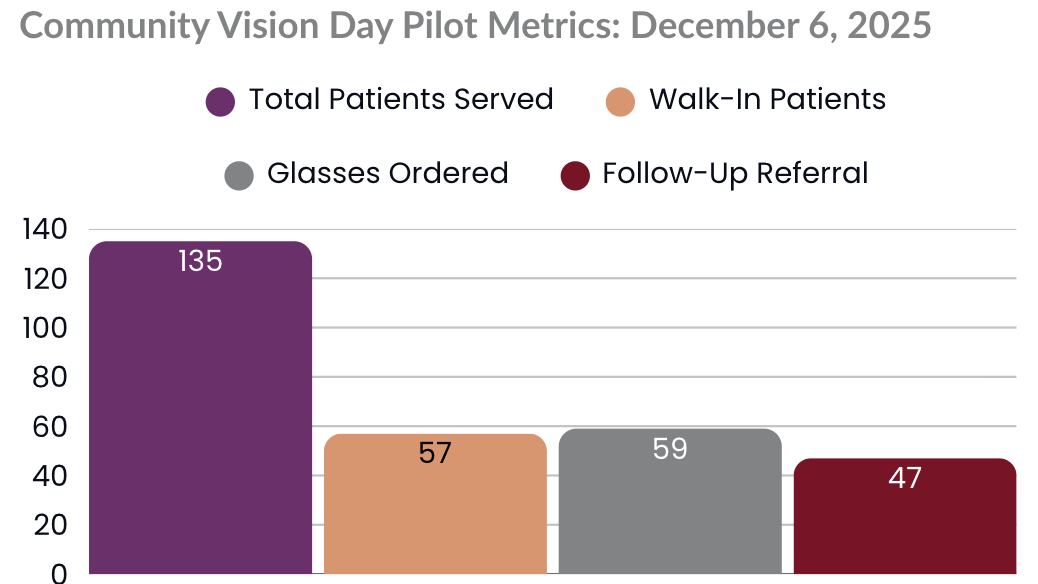Click the gray Glasses Ordered legend dot
The width and height of the screenshot is (1038, 584).
click(238, 176)
